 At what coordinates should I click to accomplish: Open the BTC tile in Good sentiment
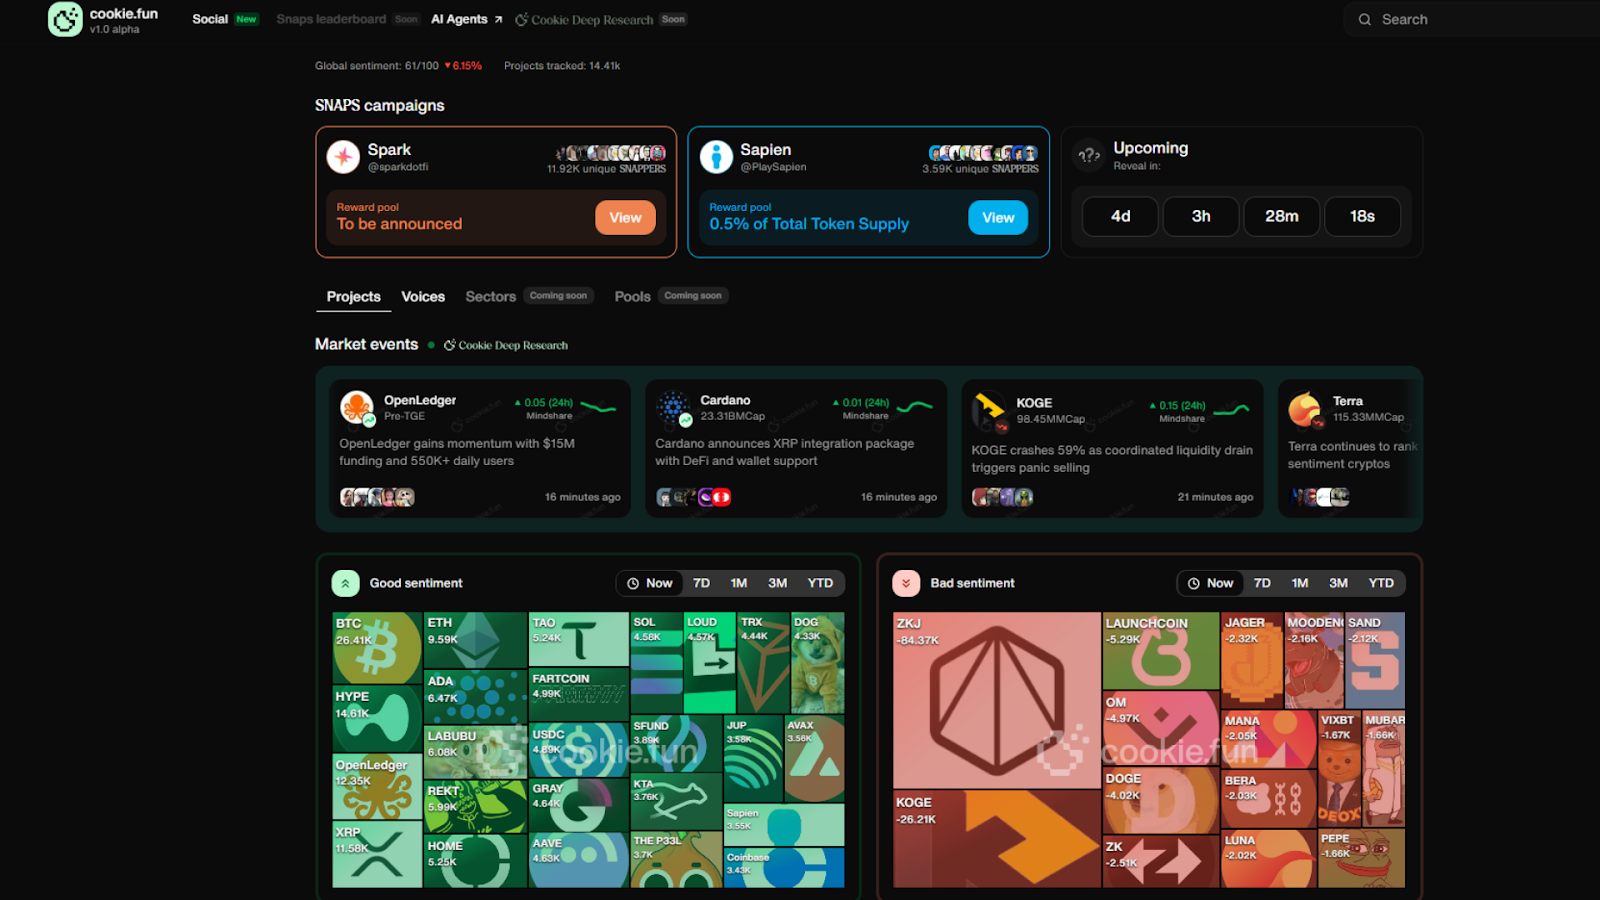click(x=377, y=648)
